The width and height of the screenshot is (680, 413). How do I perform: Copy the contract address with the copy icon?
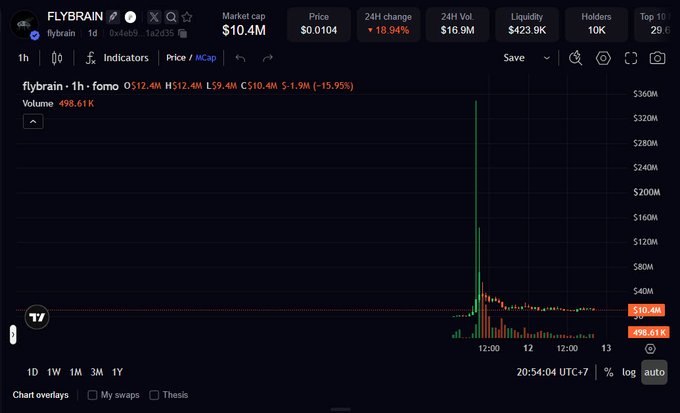click(183, 33)
